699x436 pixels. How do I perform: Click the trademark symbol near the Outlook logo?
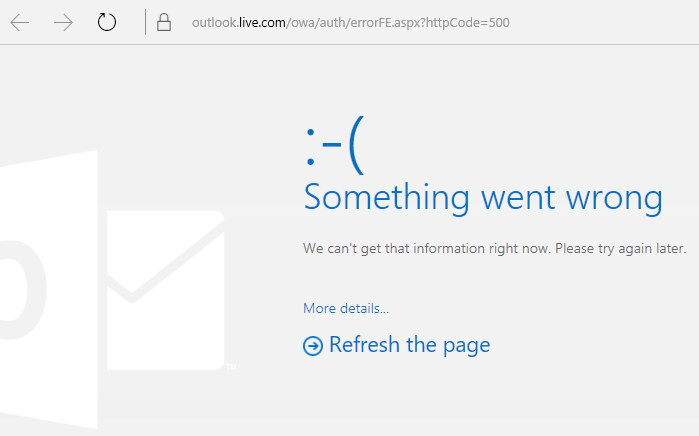coord(231,368)
